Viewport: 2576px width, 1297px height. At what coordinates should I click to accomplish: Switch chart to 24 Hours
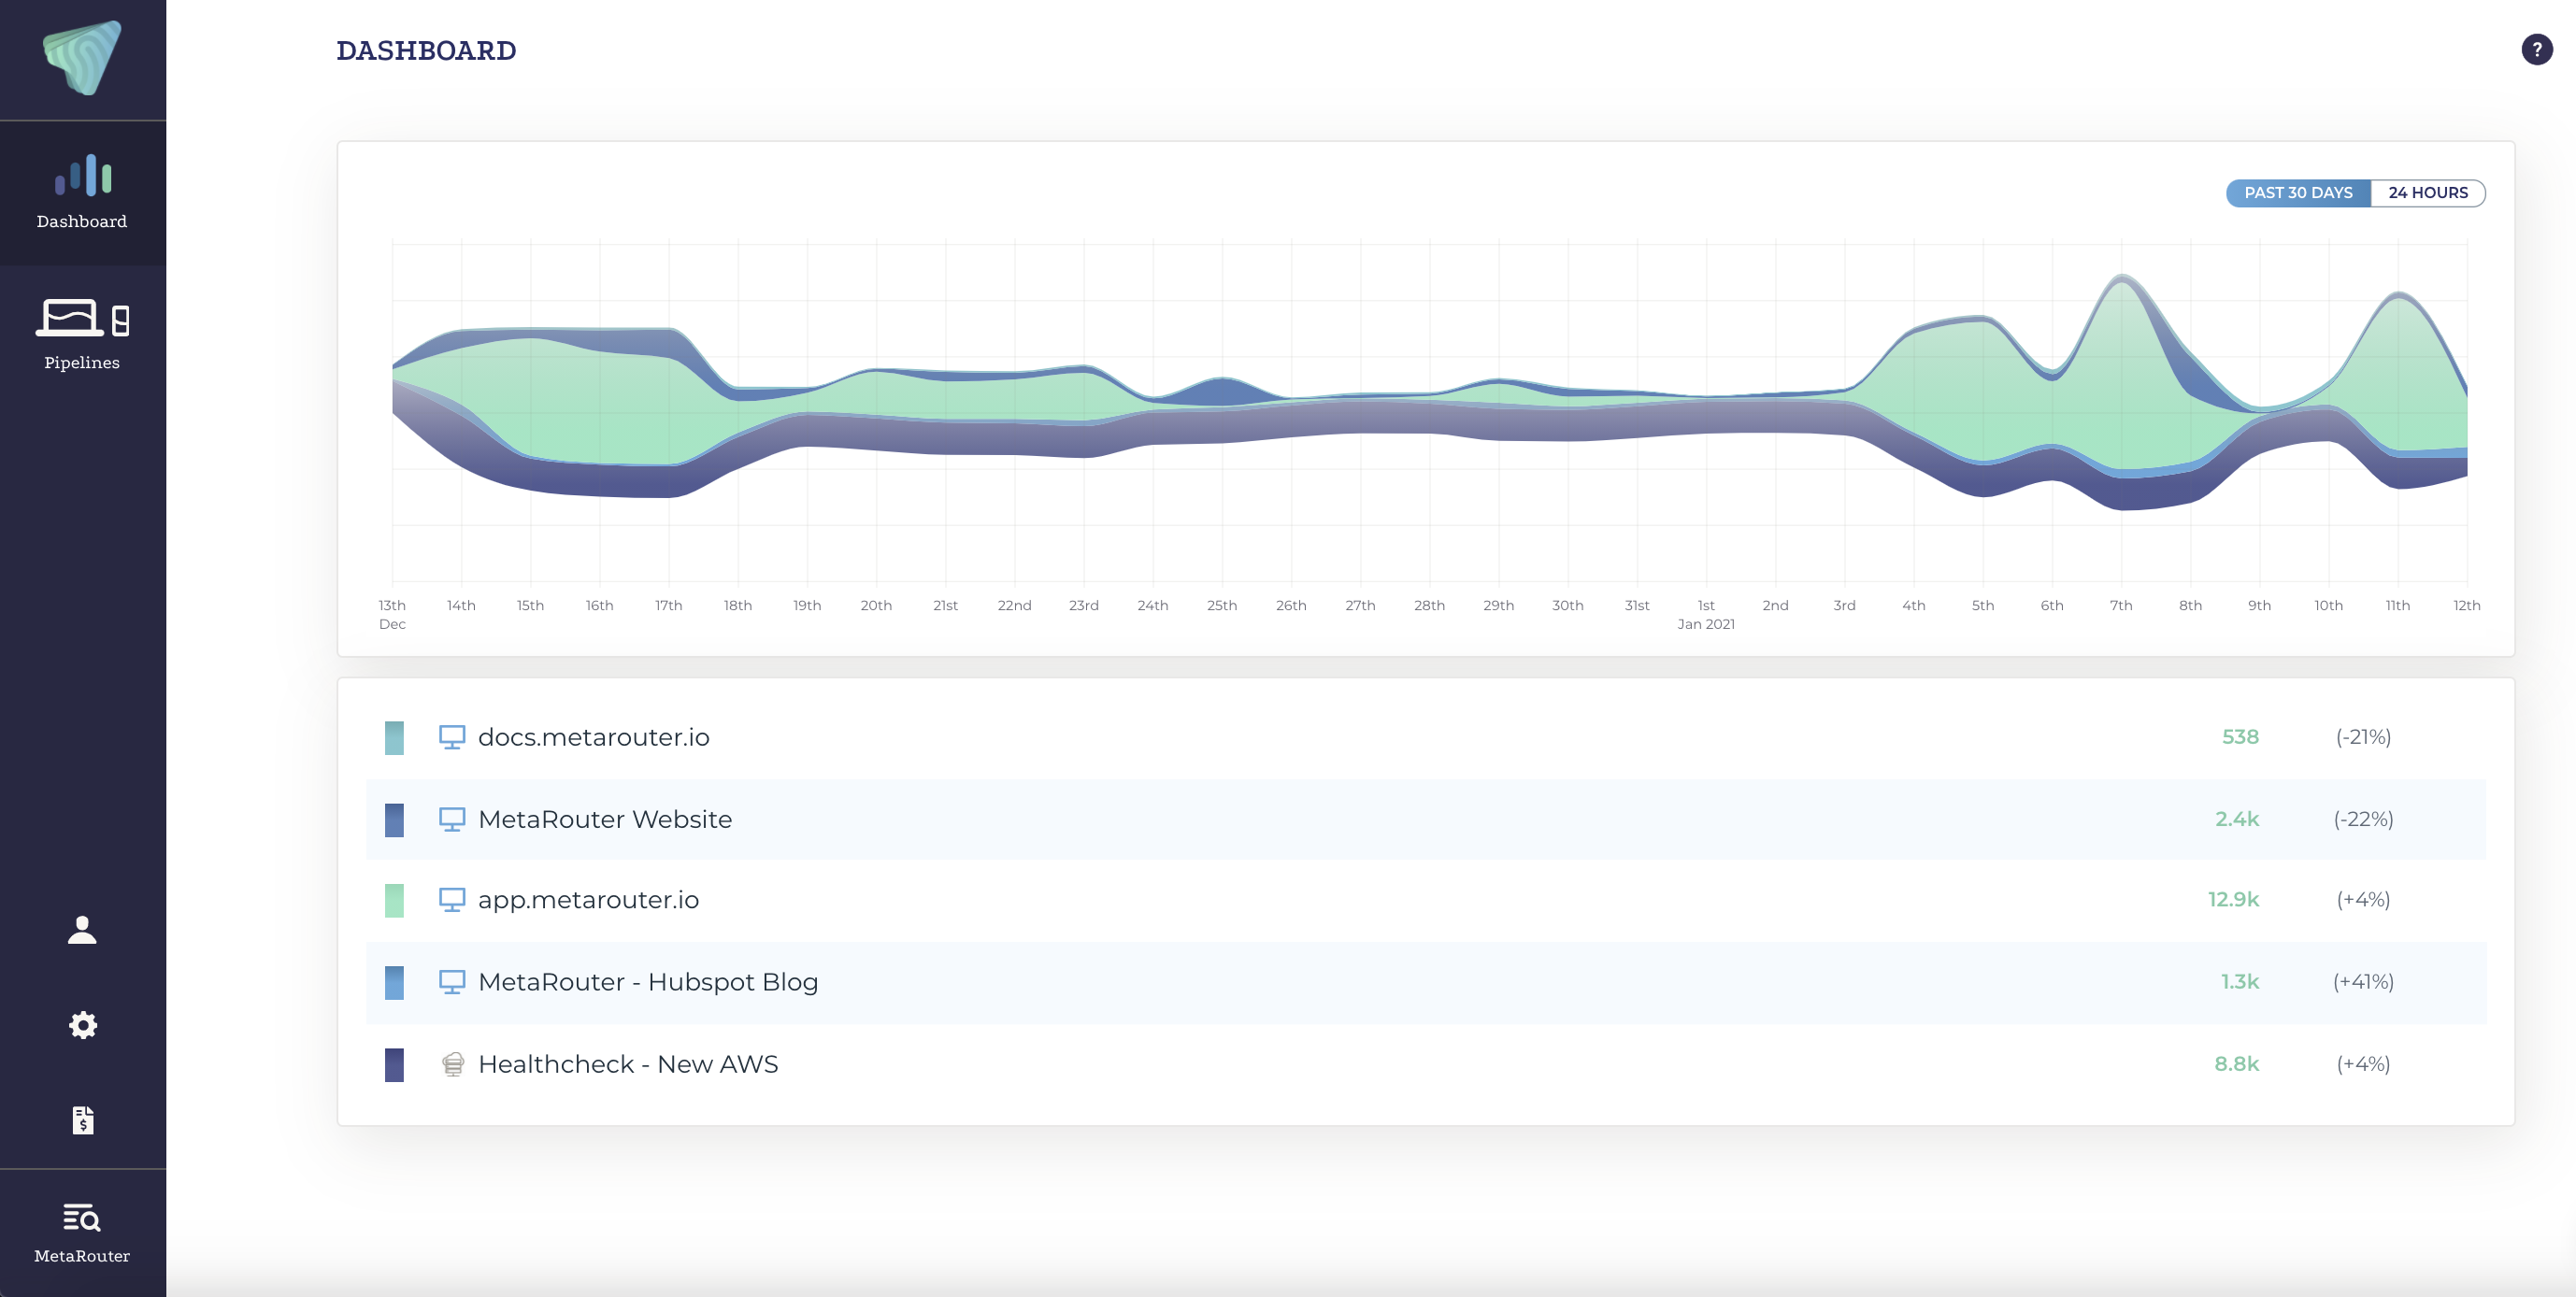pos(2428,193)
